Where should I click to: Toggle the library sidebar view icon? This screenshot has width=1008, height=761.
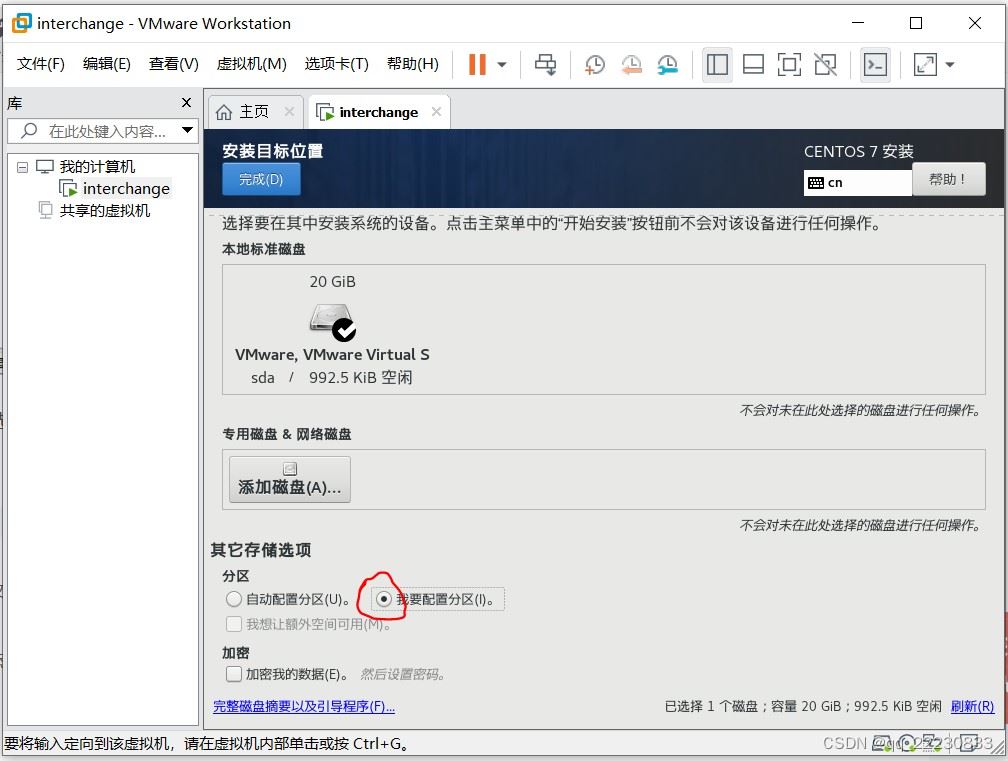click(x=717, y=64)
